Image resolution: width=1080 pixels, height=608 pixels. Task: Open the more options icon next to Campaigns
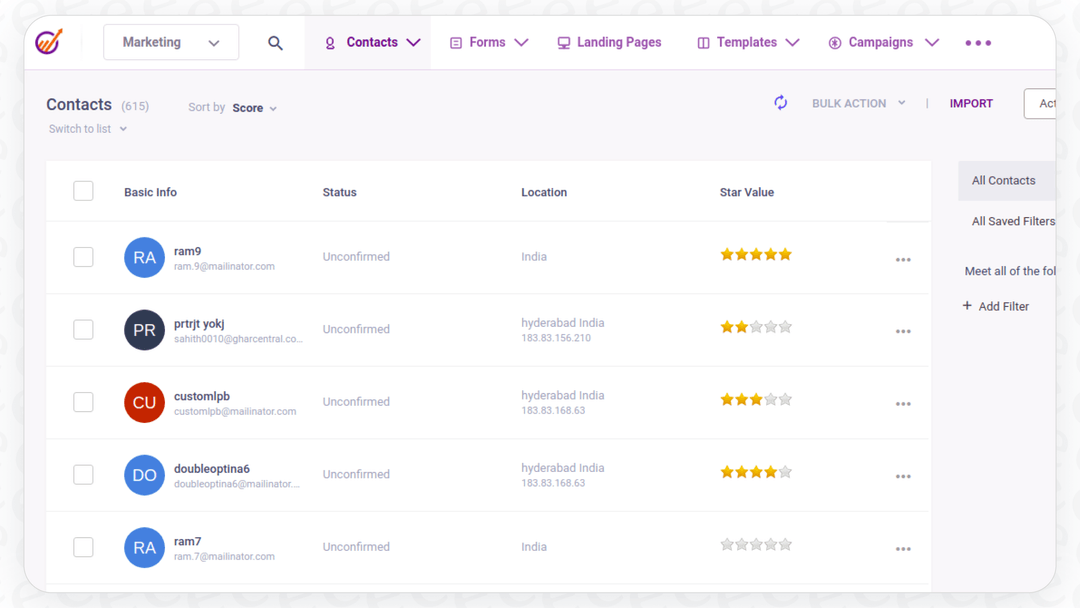coord(977,42)
